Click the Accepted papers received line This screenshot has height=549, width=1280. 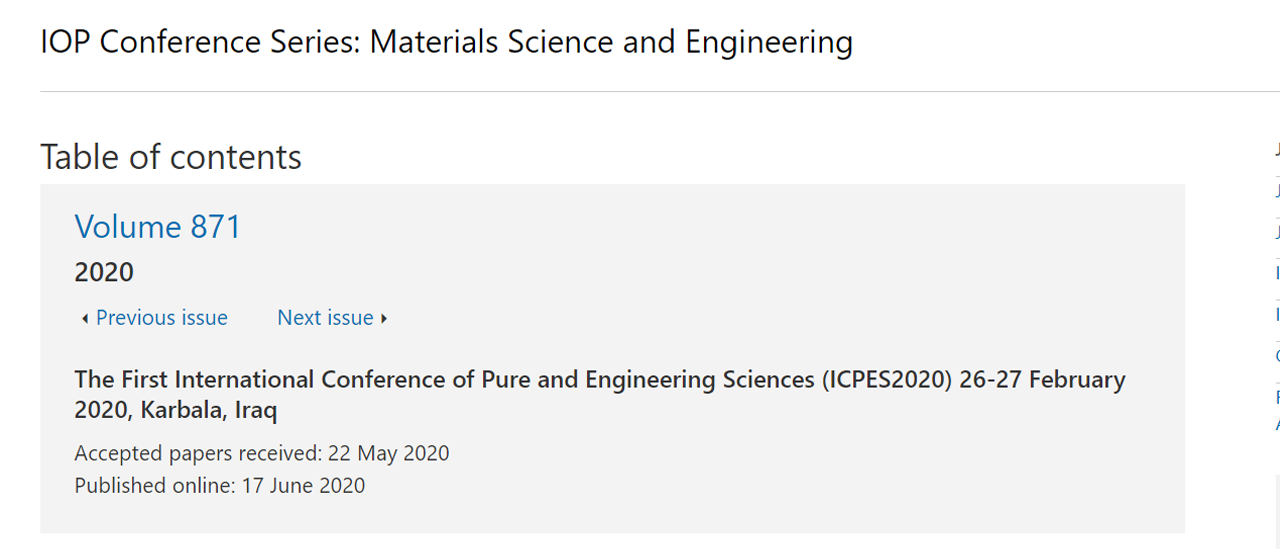(x=262, y=453)
